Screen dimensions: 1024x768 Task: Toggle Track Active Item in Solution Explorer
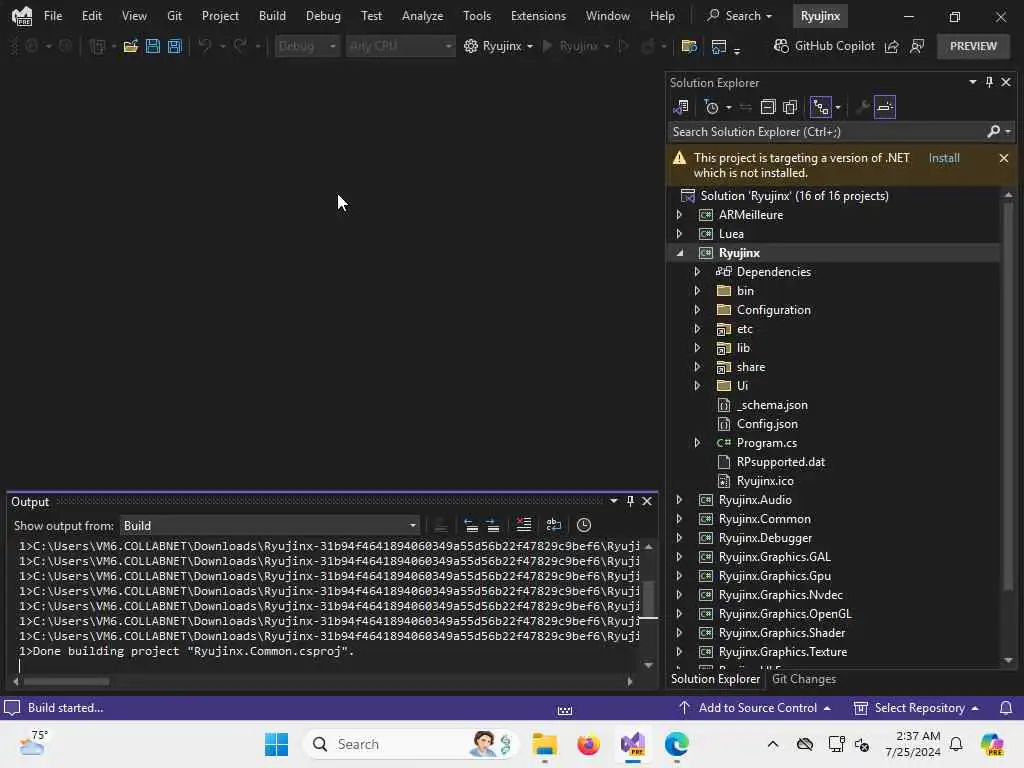click(x=821, y=107)
